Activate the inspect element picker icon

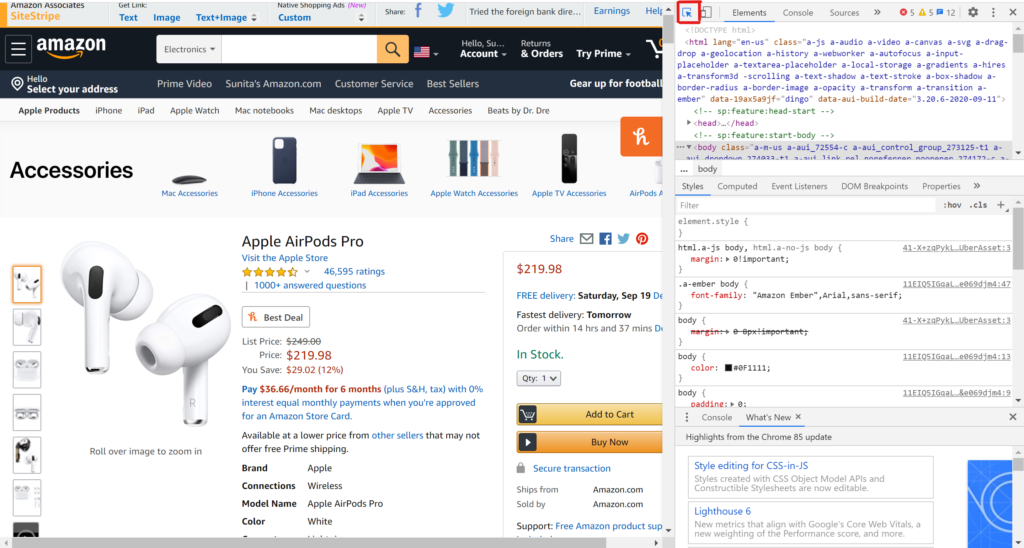coord(687,12)
